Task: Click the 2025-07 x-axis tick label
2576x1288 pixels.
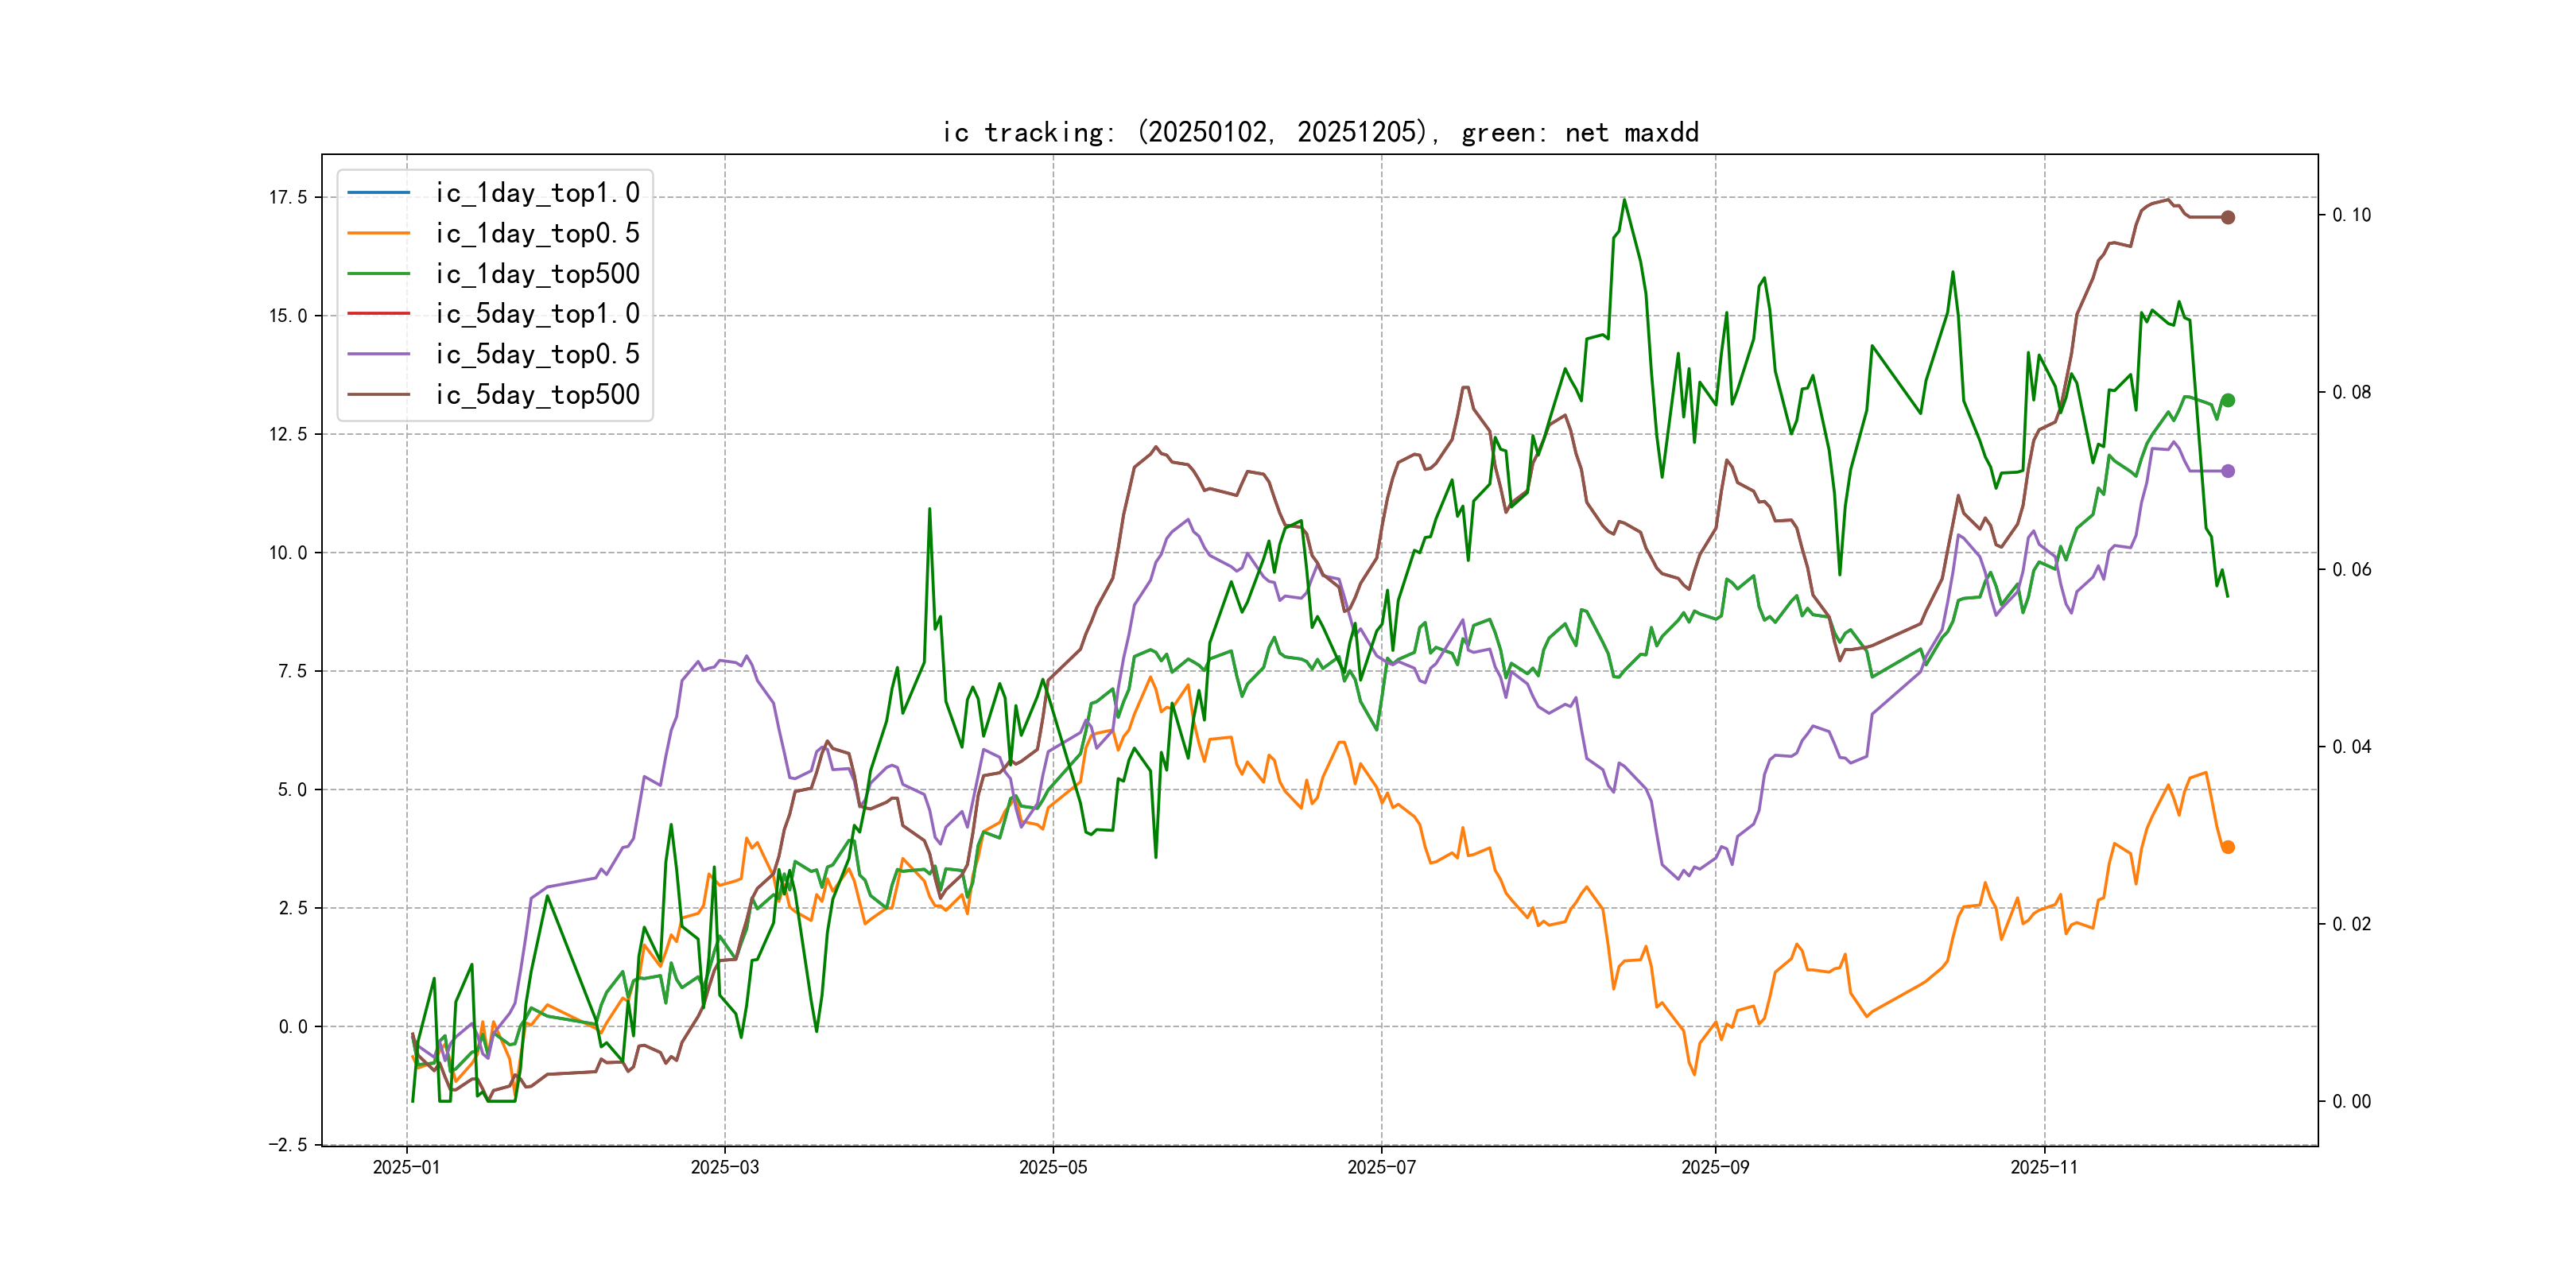Action: pos(1381,1167)
